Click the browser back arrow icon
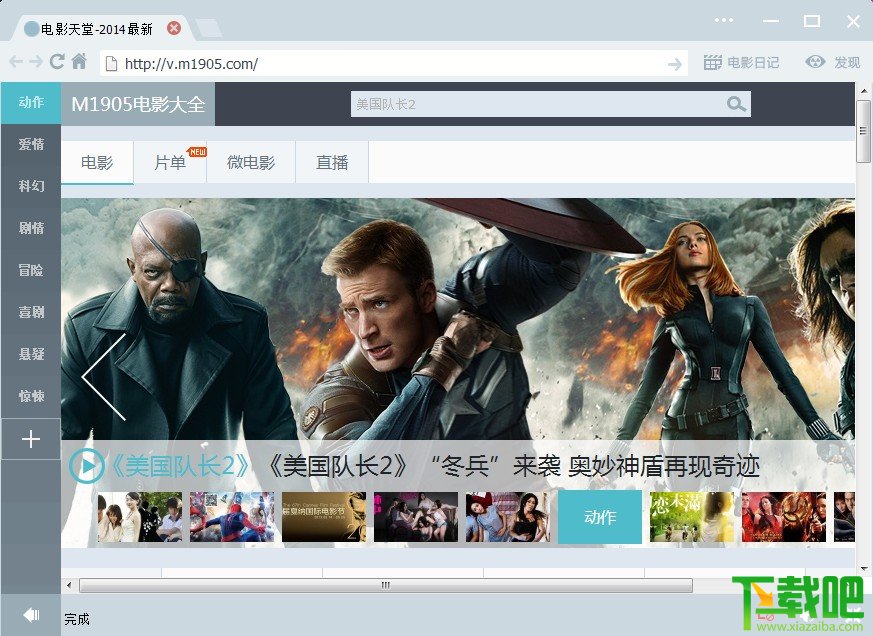 pos(16,62)
